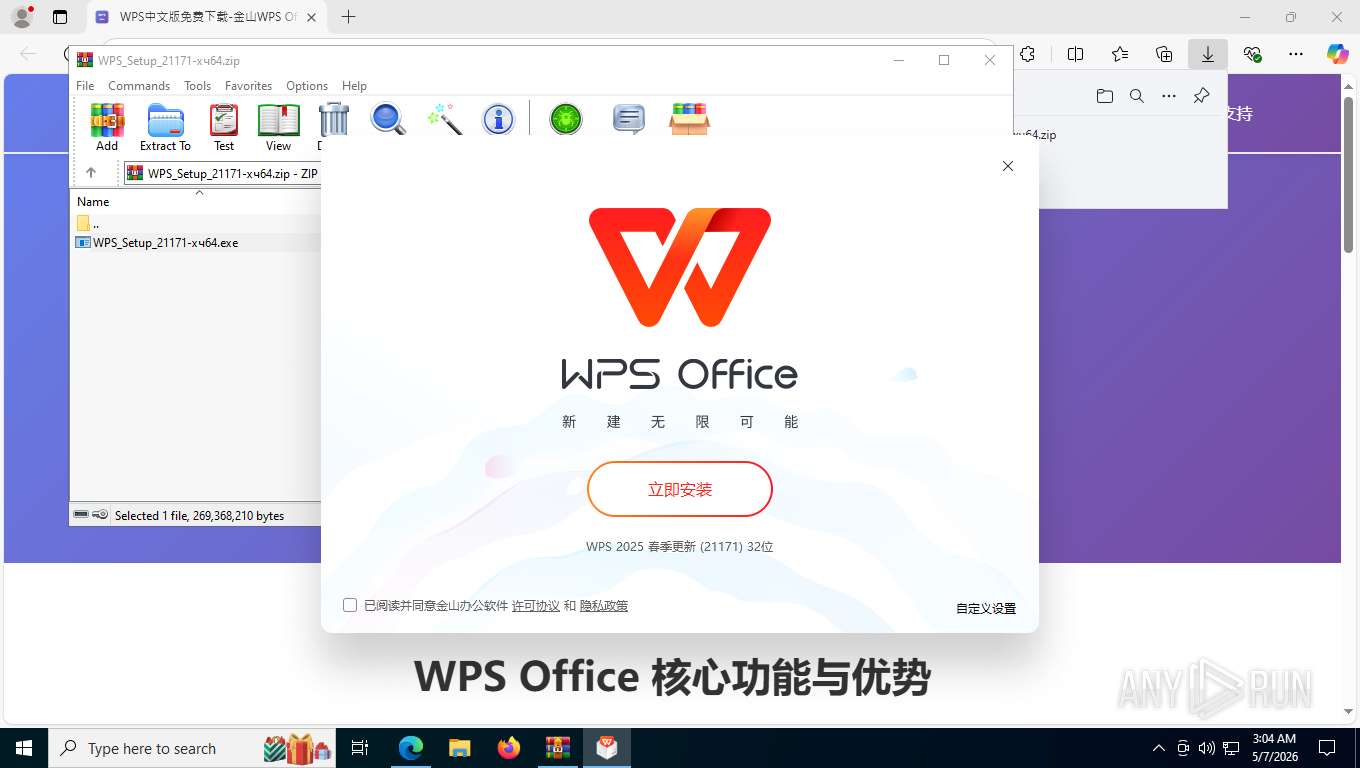Open a new tab in Edge

click(348, 17)
